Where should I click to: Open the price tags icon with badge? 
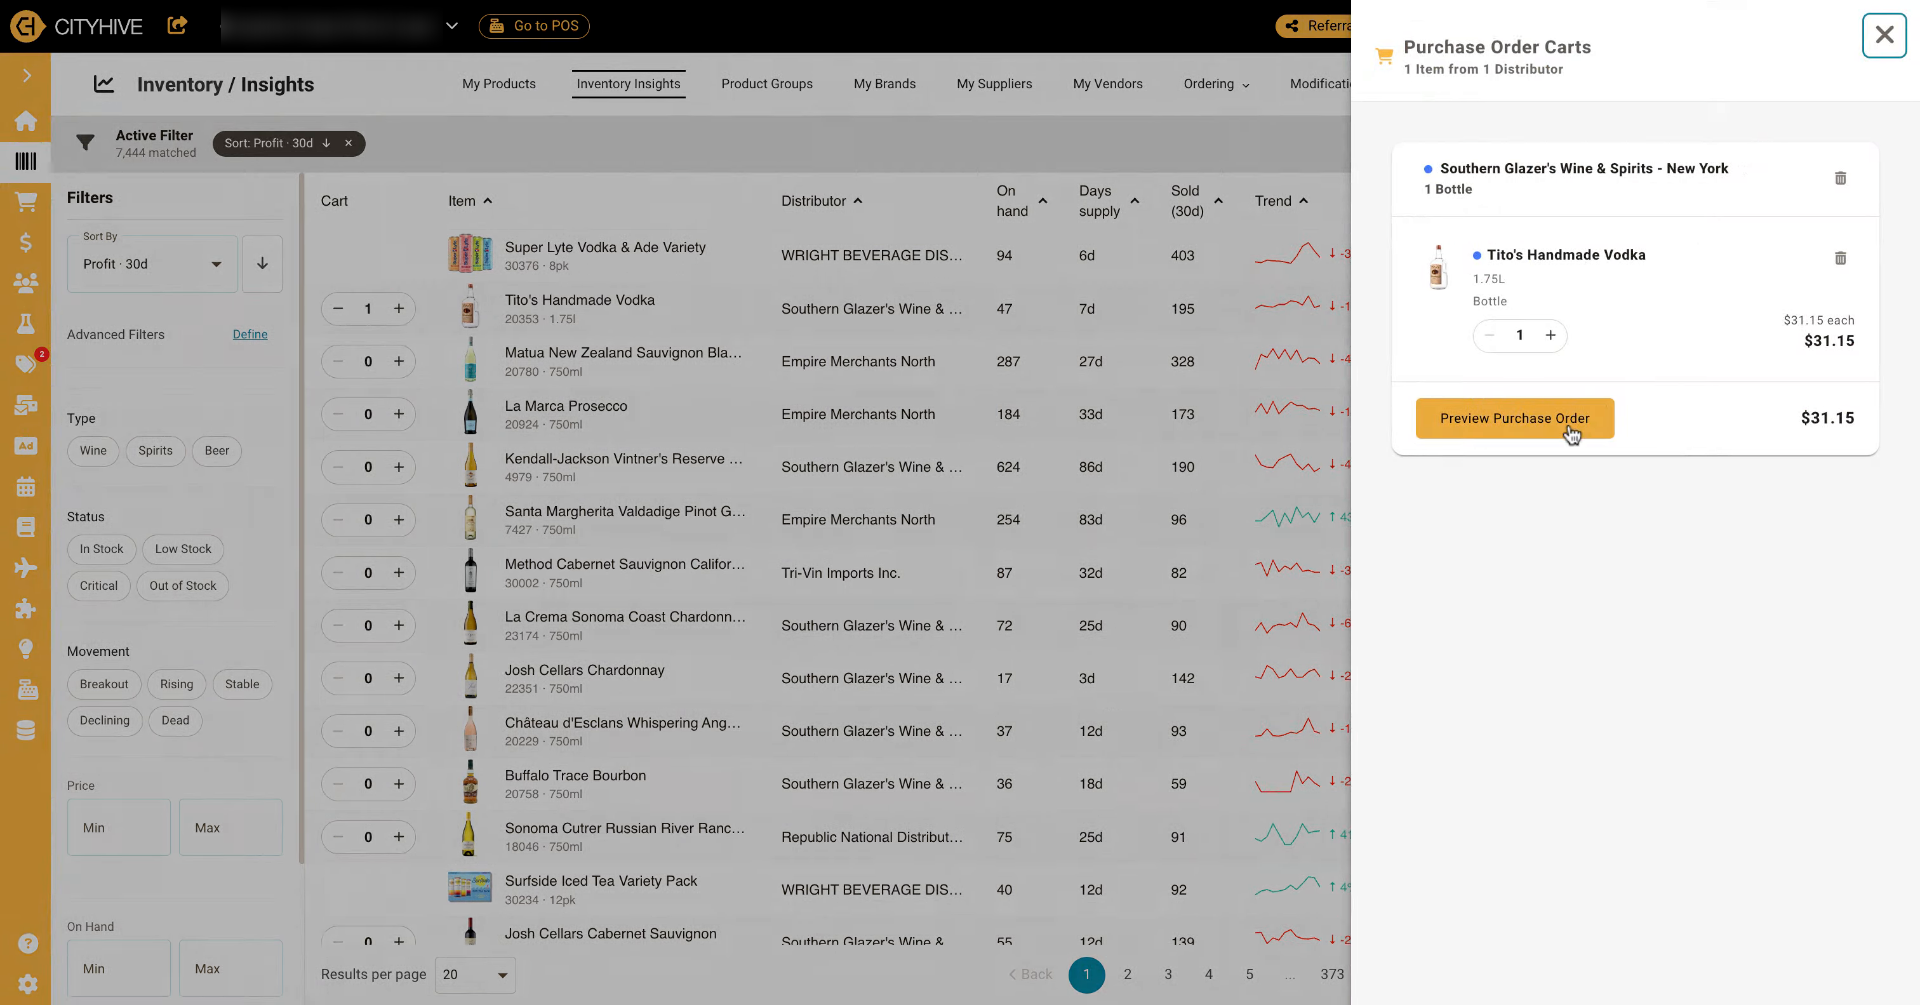coord(26,363)
